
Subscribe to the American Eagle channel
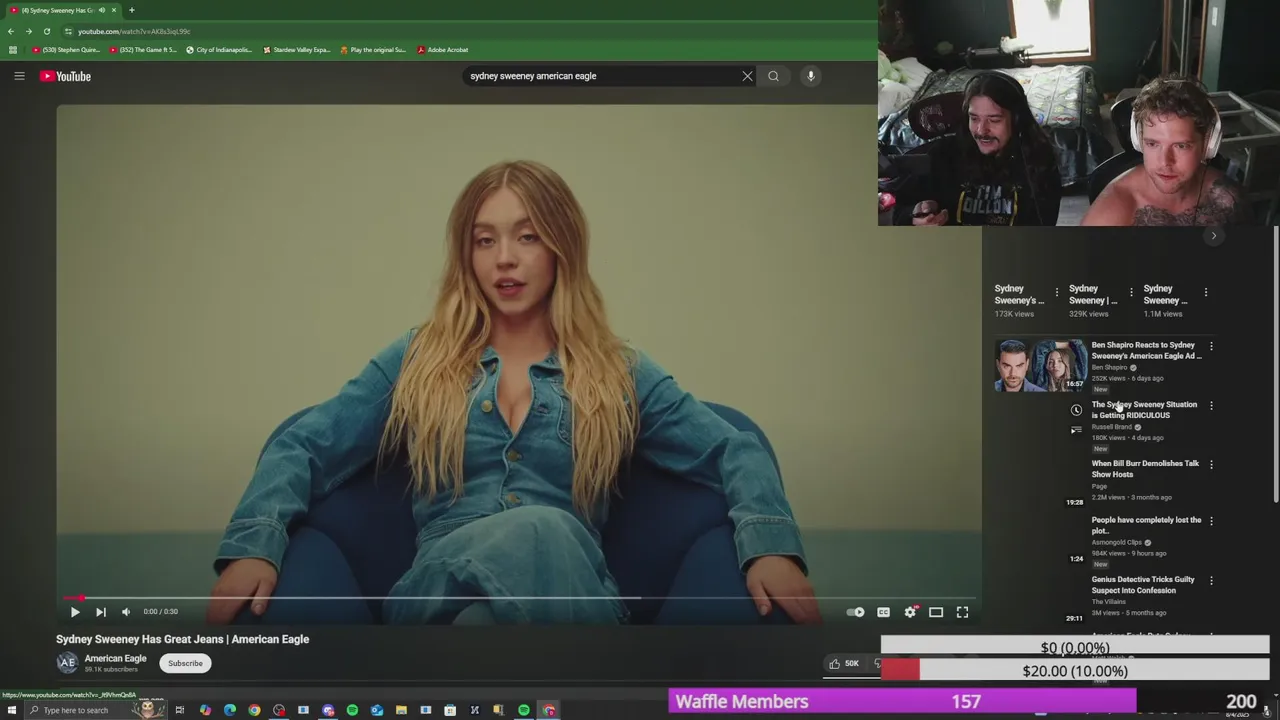185,663
